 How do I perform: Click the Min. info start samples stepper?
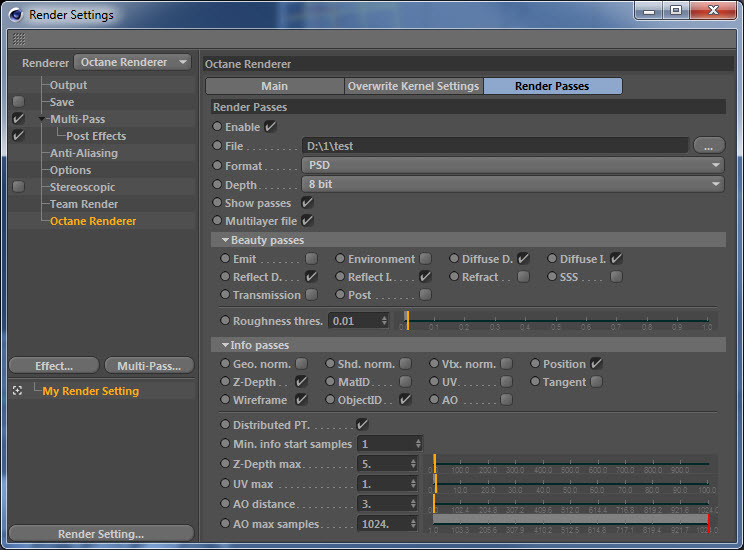coord(418,444)
